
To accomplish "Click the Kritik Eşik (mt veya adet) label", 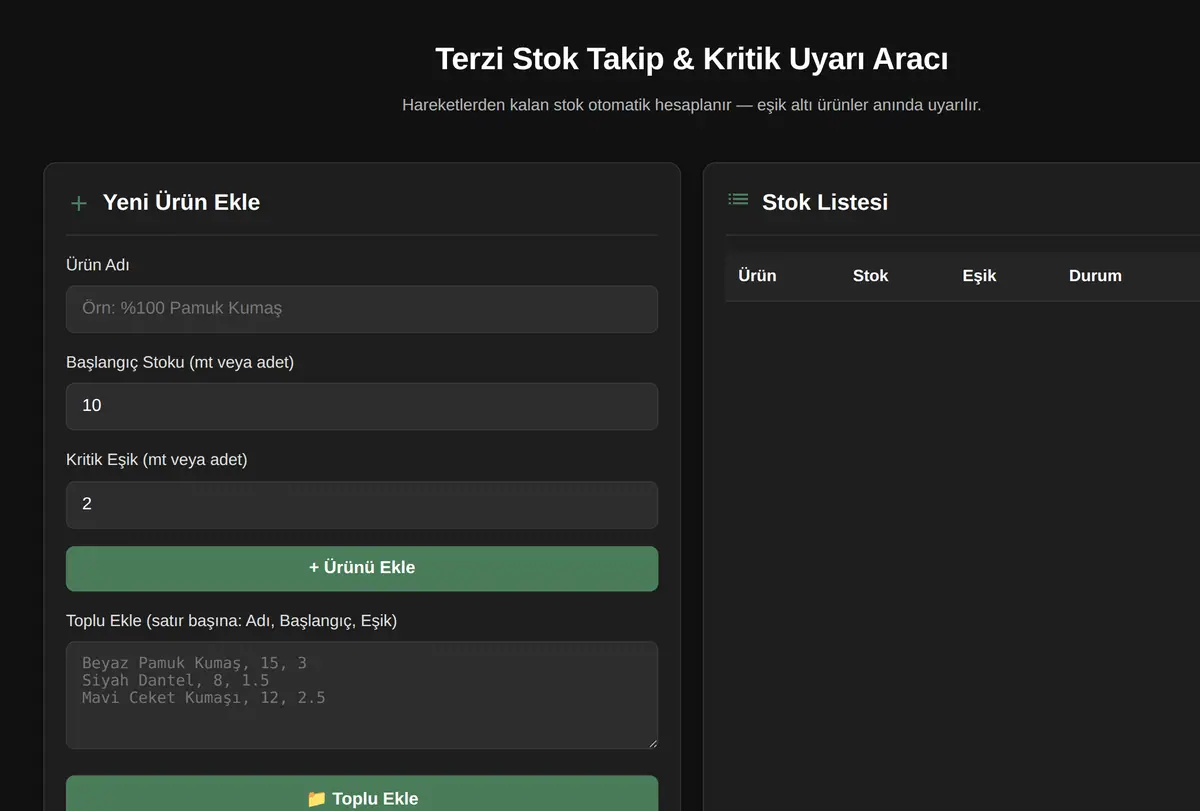I will coord(156,459).
